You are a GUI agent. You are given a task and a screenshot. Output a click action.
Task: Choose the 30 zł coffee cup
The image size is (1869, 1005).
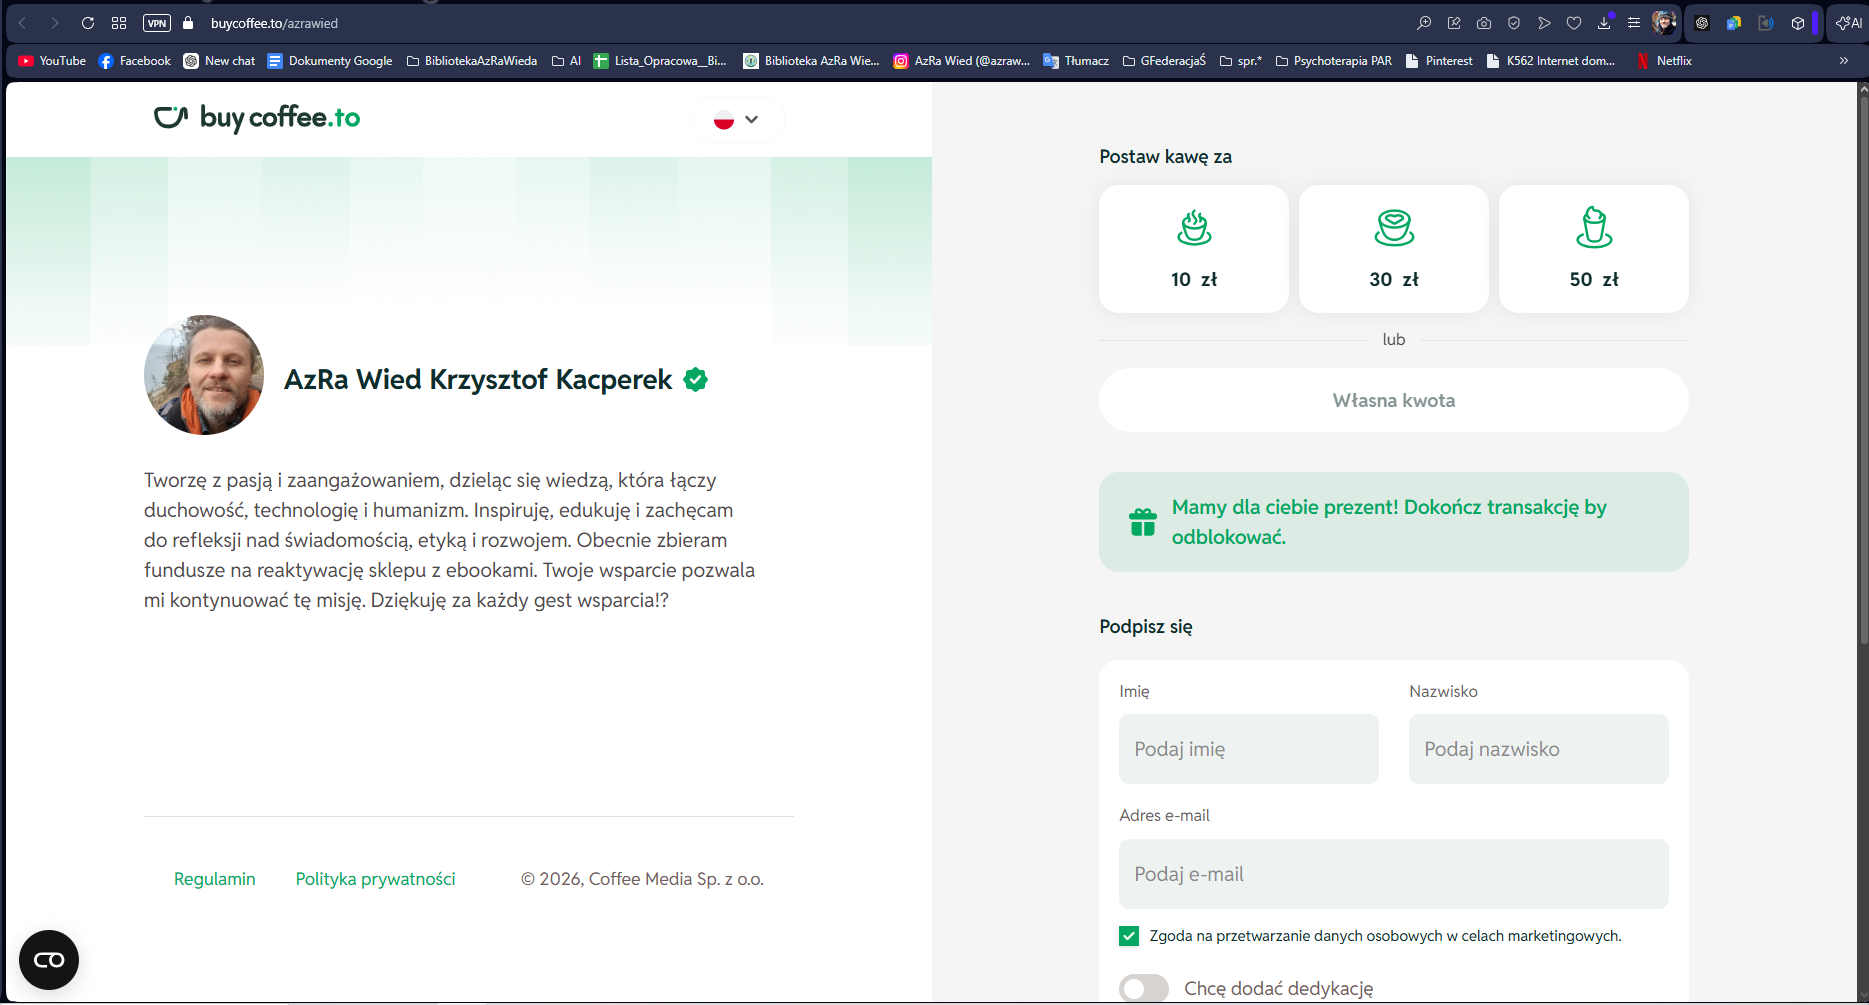(x=1393, y=249)
